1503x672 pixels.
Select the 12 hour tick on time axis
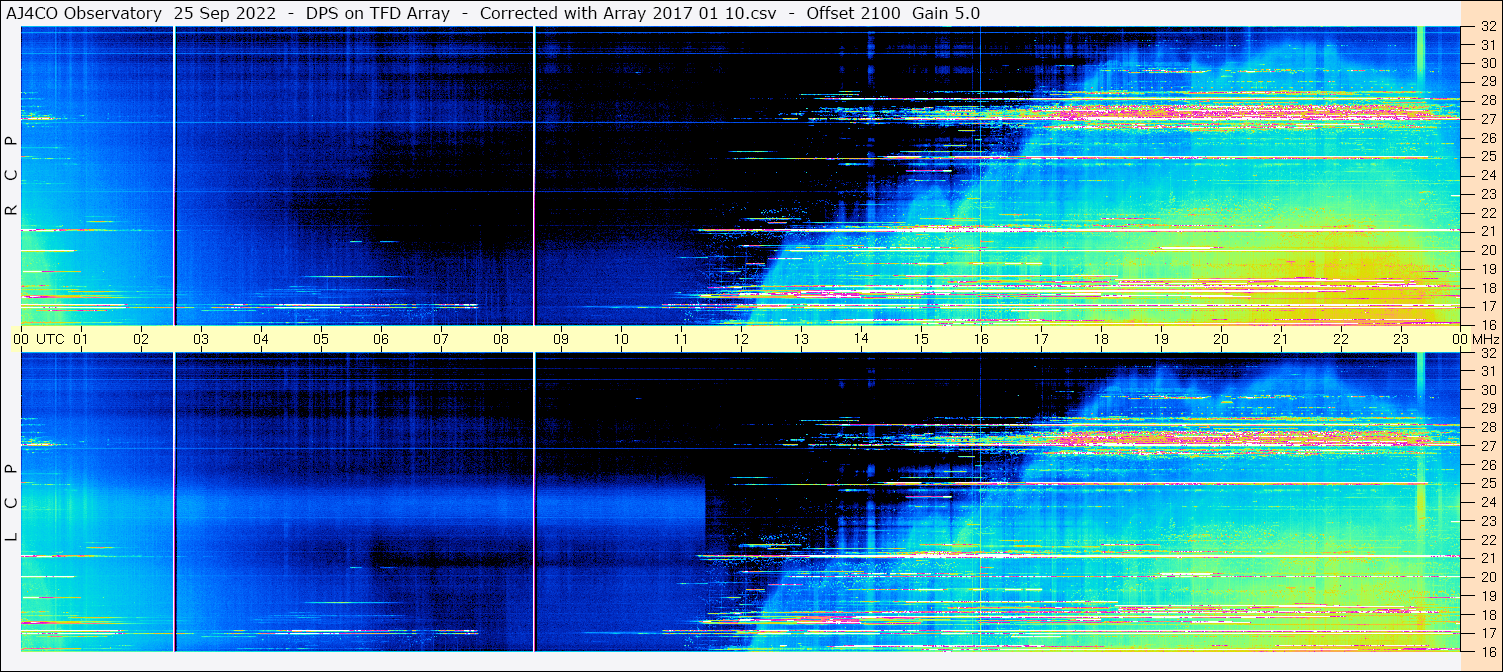[741, 339]
